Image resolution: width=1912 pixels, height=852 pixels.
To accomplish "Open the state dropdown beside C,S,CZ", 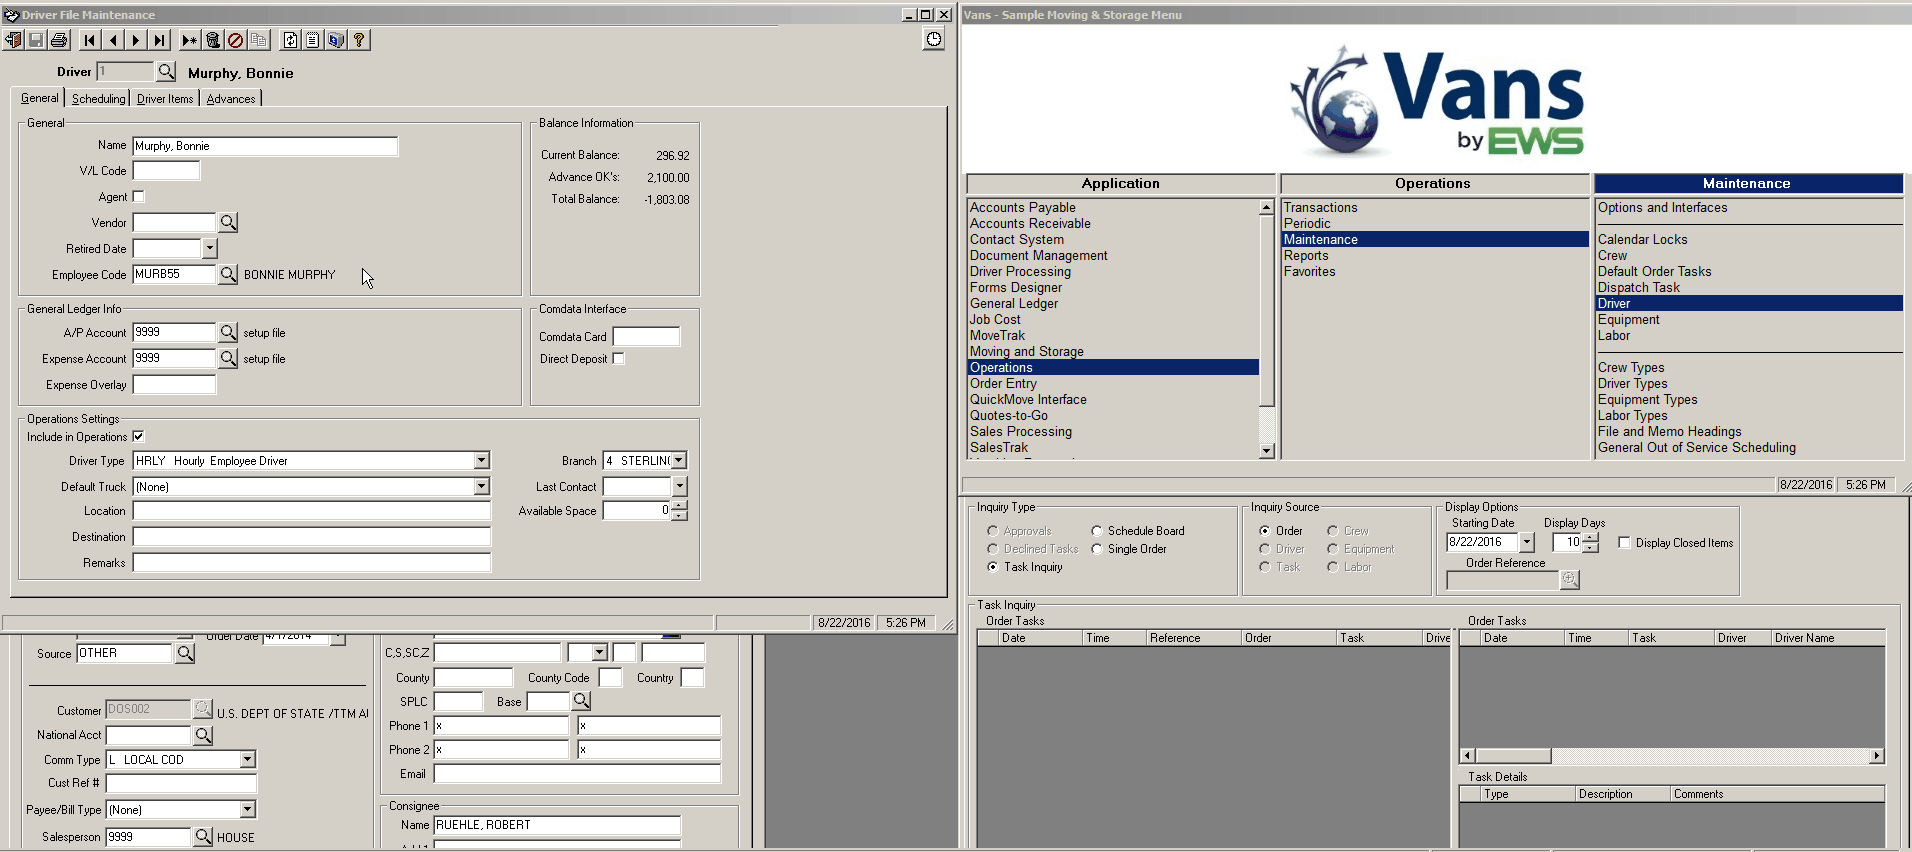I will click(600, 652).
